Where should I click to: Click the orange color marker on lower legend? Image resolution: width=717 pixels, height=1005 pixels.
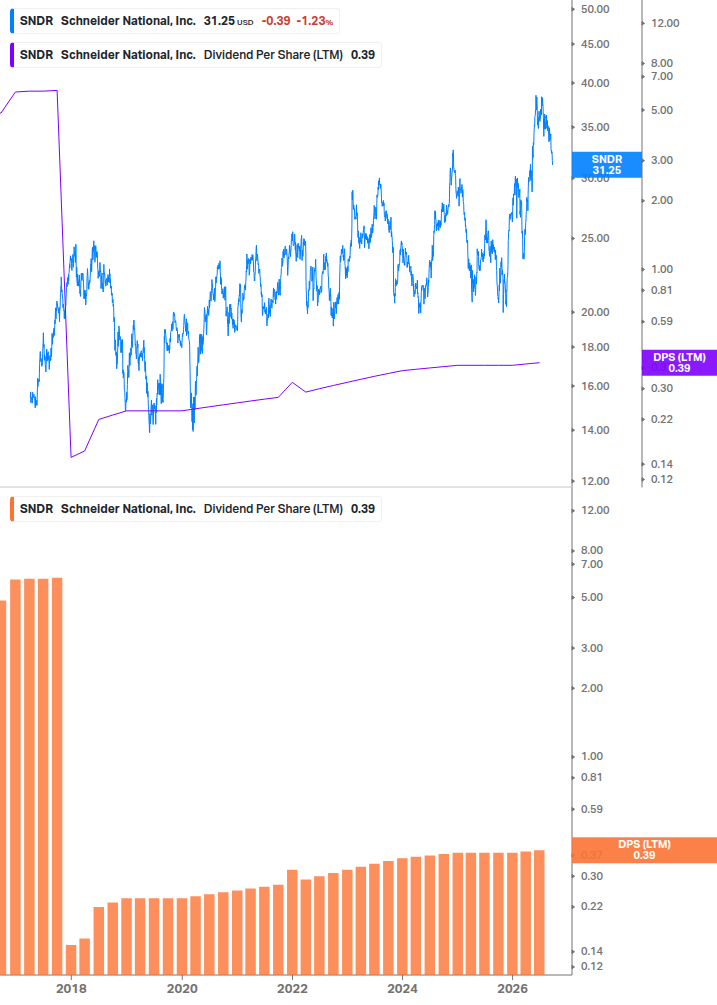[12, 509]
